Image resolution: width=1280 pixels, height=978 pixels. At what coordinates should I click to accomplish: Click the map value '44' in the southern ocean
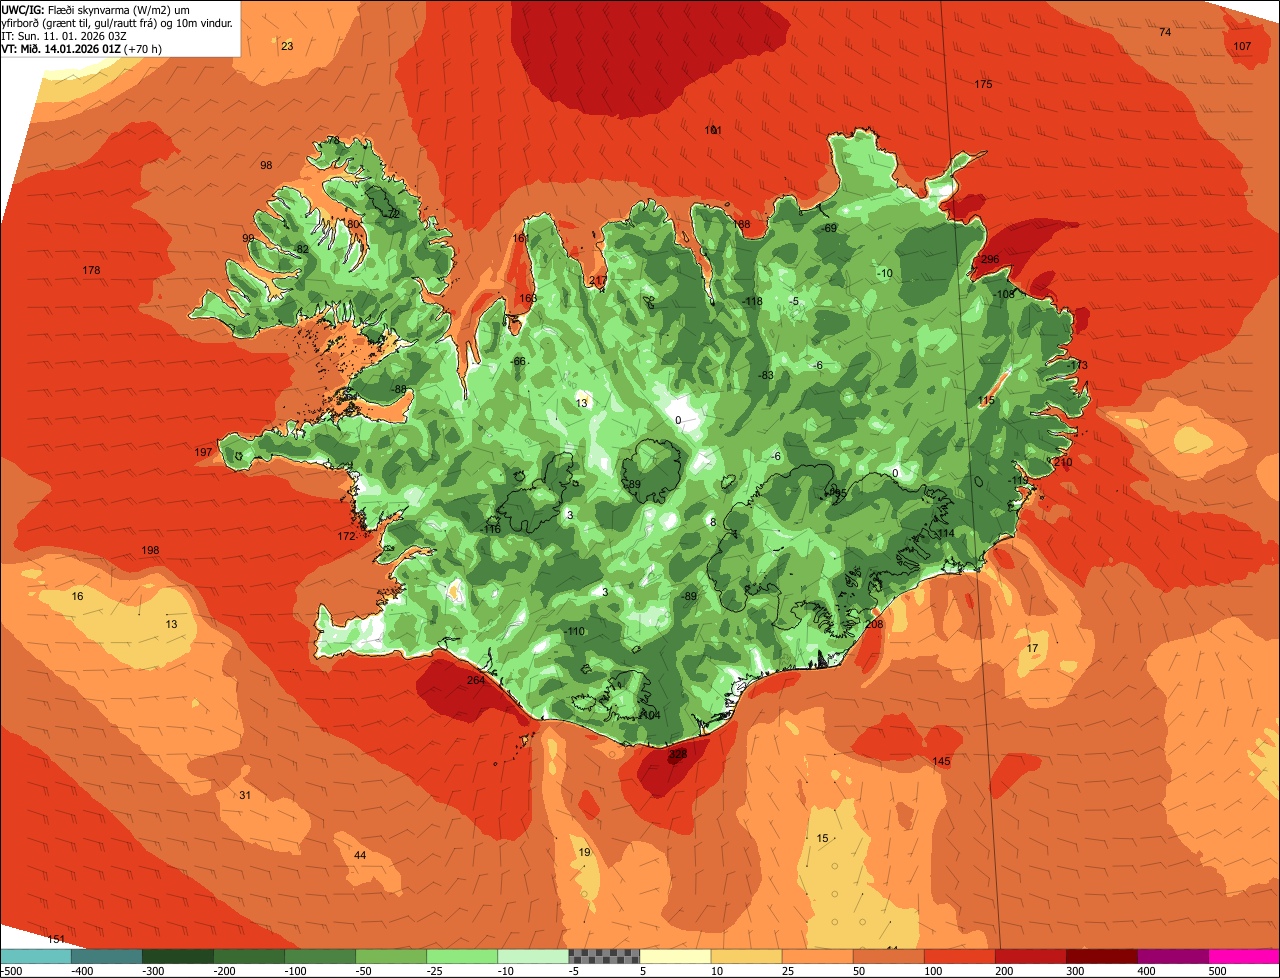click(360, 856)
